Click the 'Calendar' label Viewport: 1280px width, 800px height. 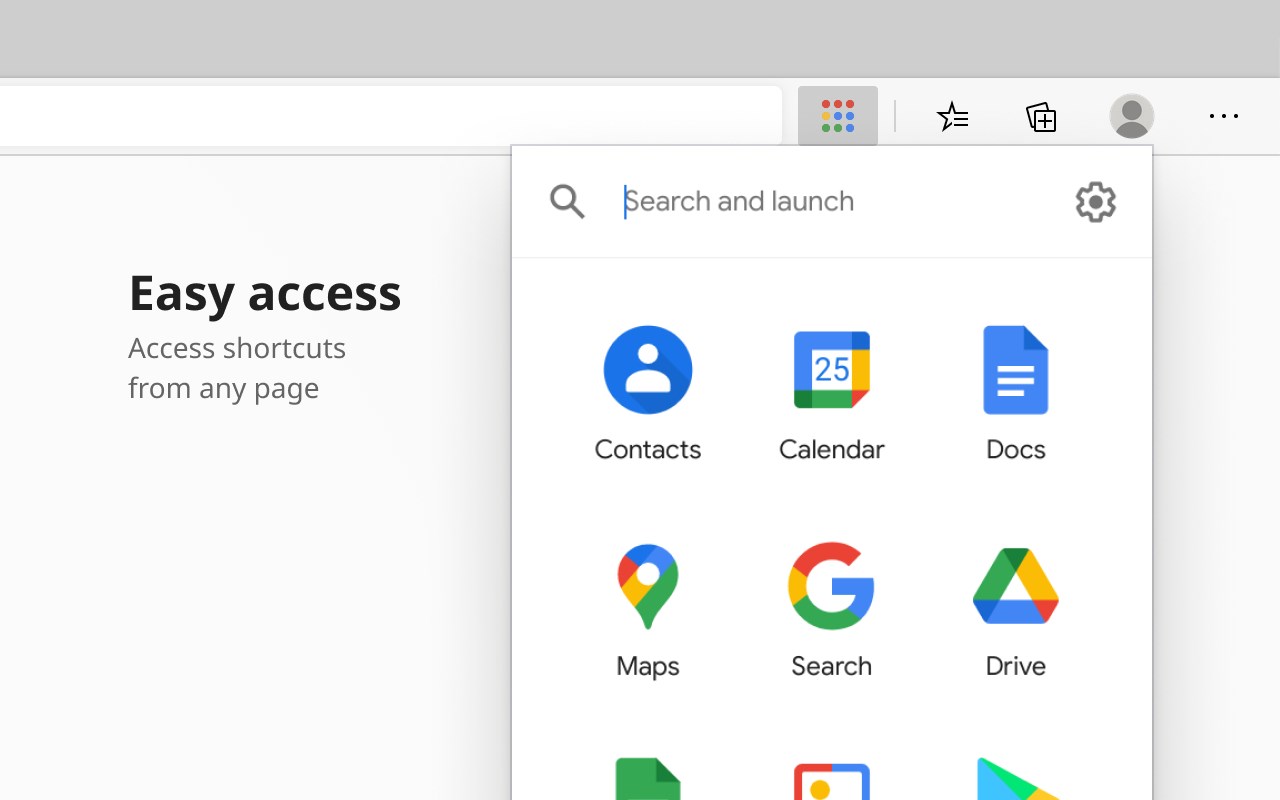832,450
